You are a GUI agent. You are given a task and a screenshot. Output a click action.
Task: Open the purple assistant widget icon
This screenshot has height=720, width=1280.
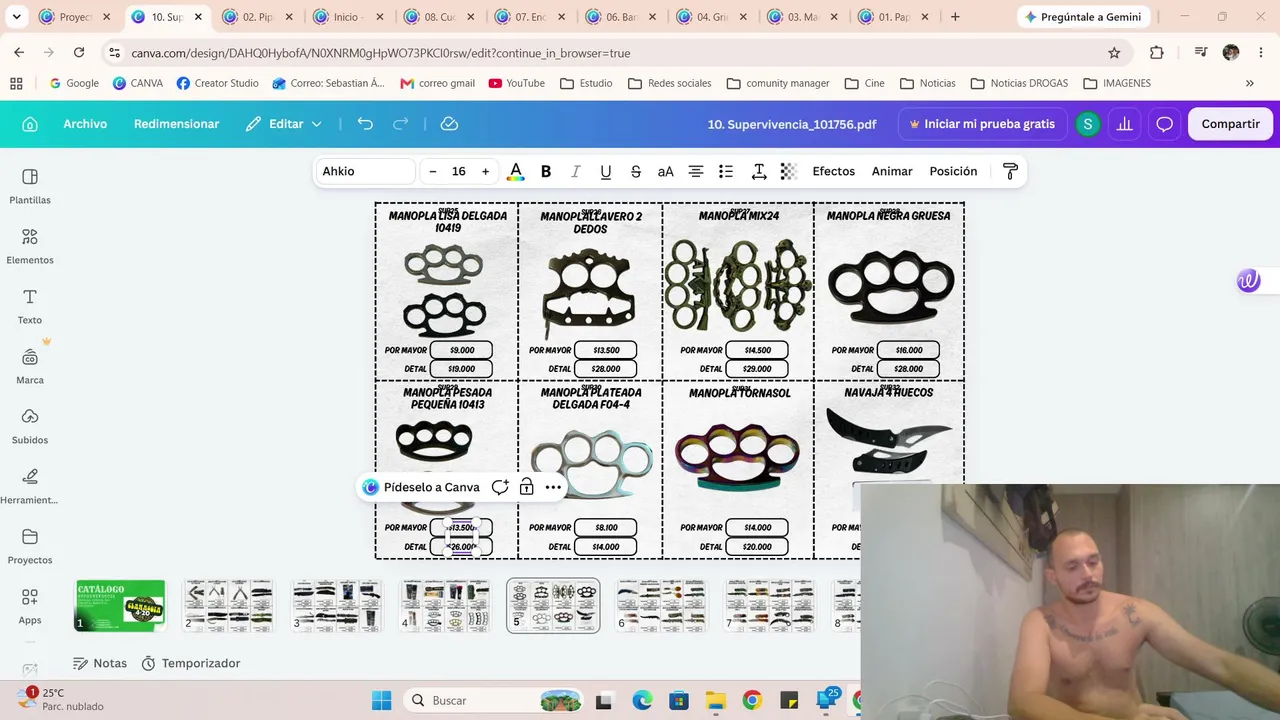[x=1249, y=281]
